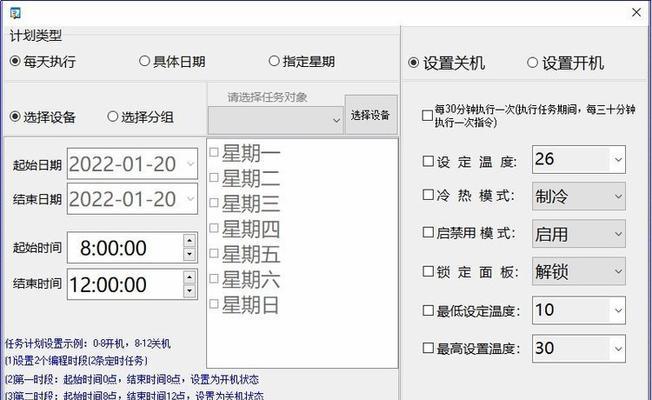Viewport: 652px width, 400px height.
Task: Click the 计划类型 group label
Action: 36,36
